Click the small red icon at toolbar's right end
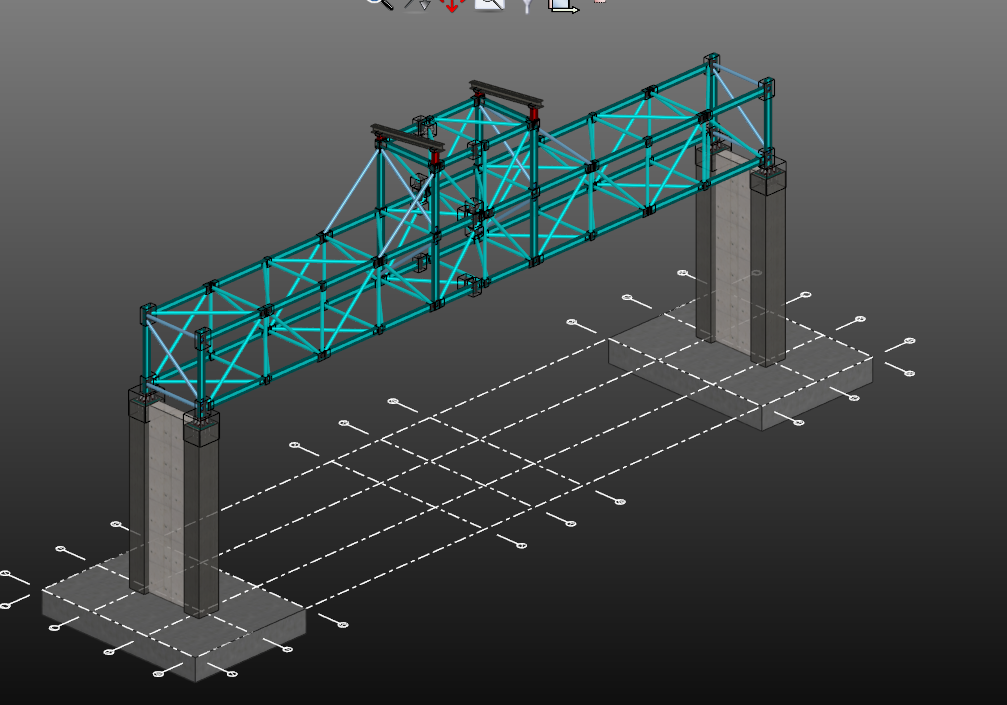This screenshot has width=1007, height=705. click(600, 2)
